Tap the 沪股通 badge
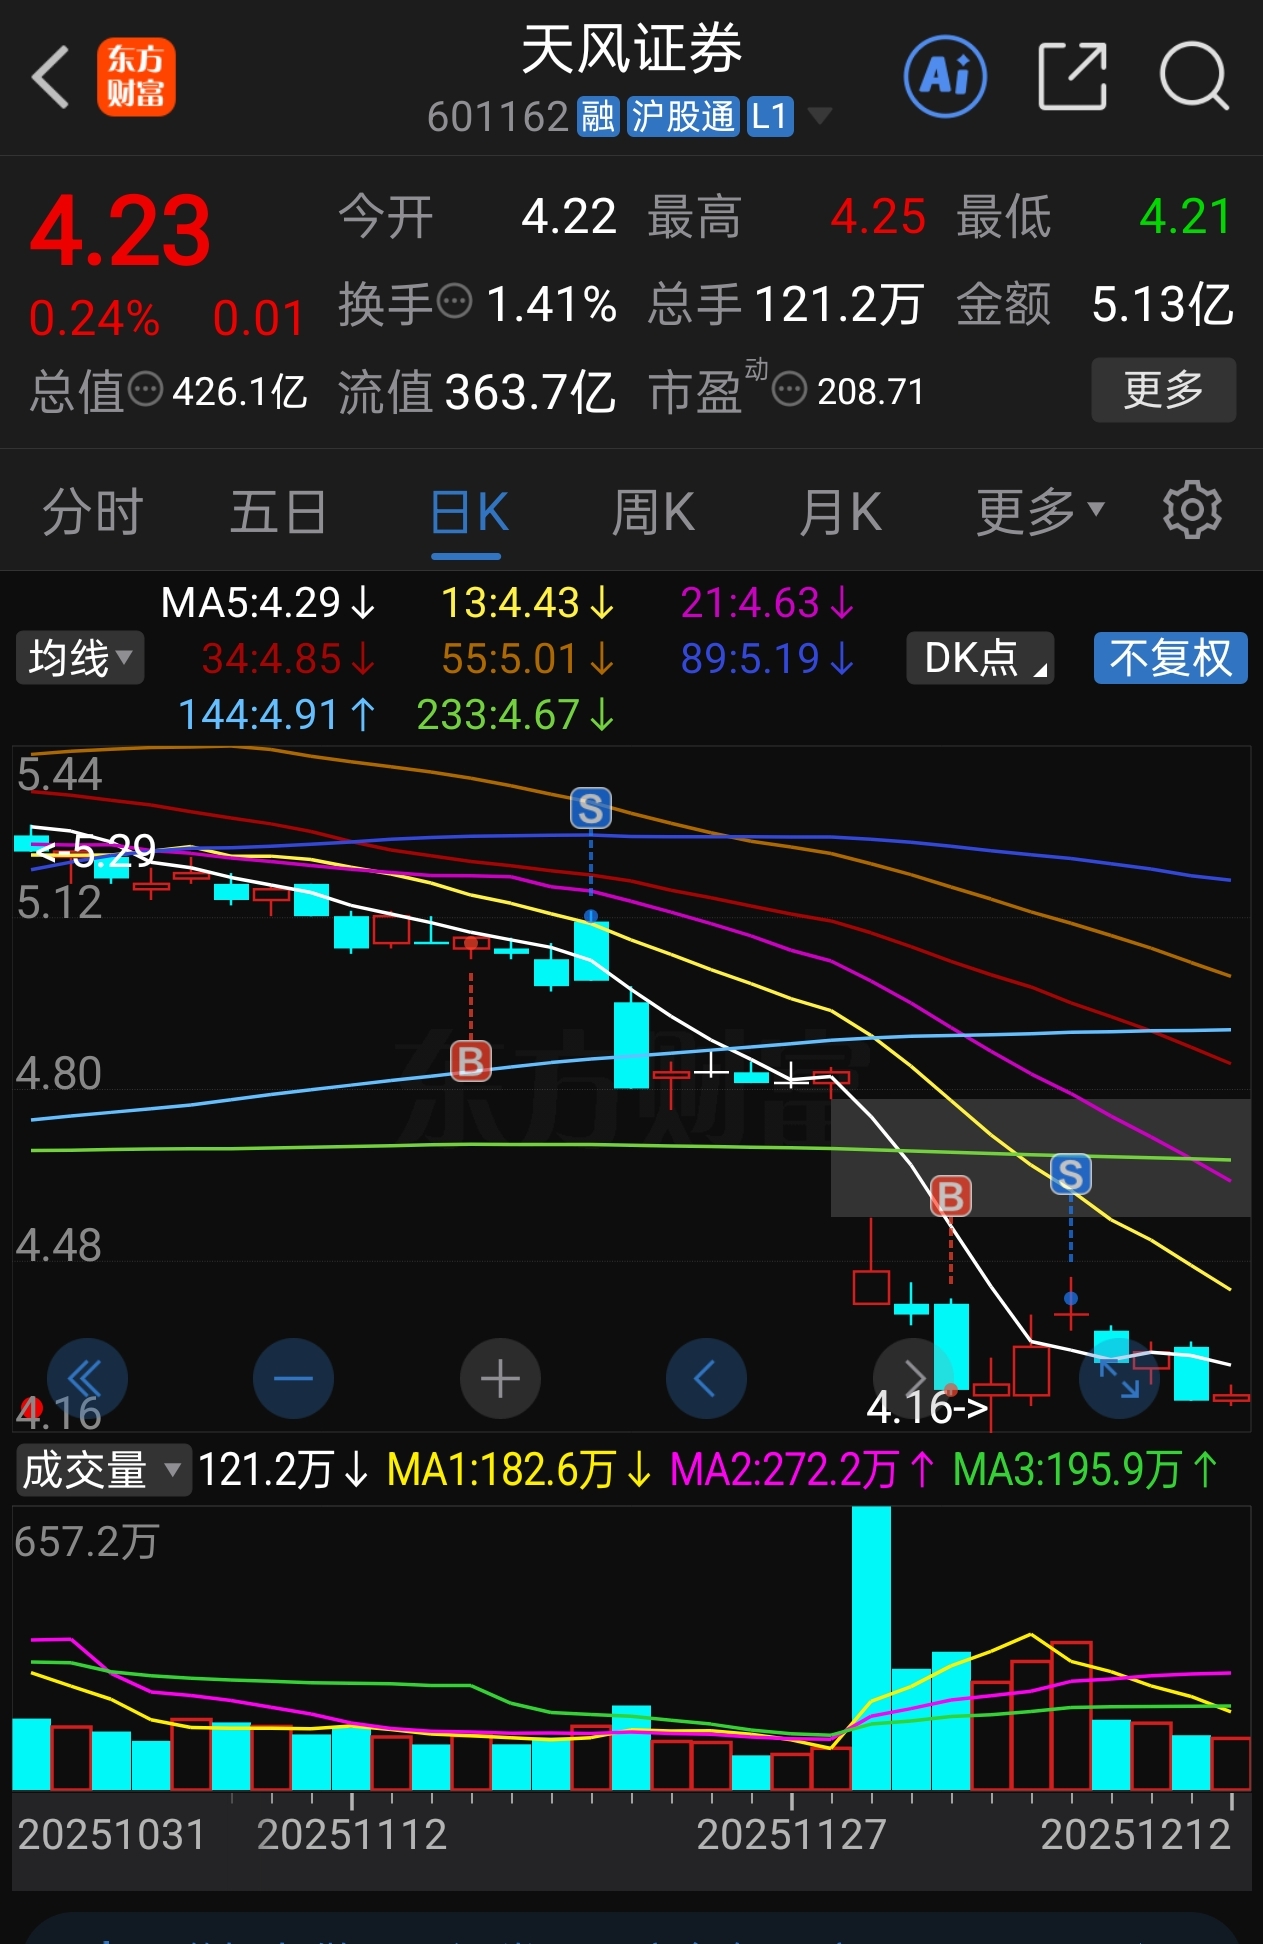The width and height of the screenshot is (1263, 1944). [x=684, y=117]
